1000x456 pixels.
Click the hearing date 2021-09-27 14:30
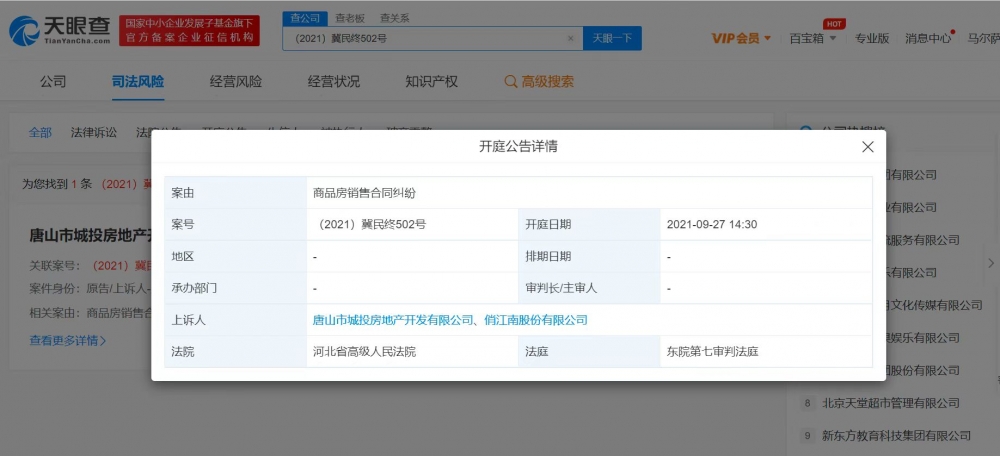tap(712, 224)
